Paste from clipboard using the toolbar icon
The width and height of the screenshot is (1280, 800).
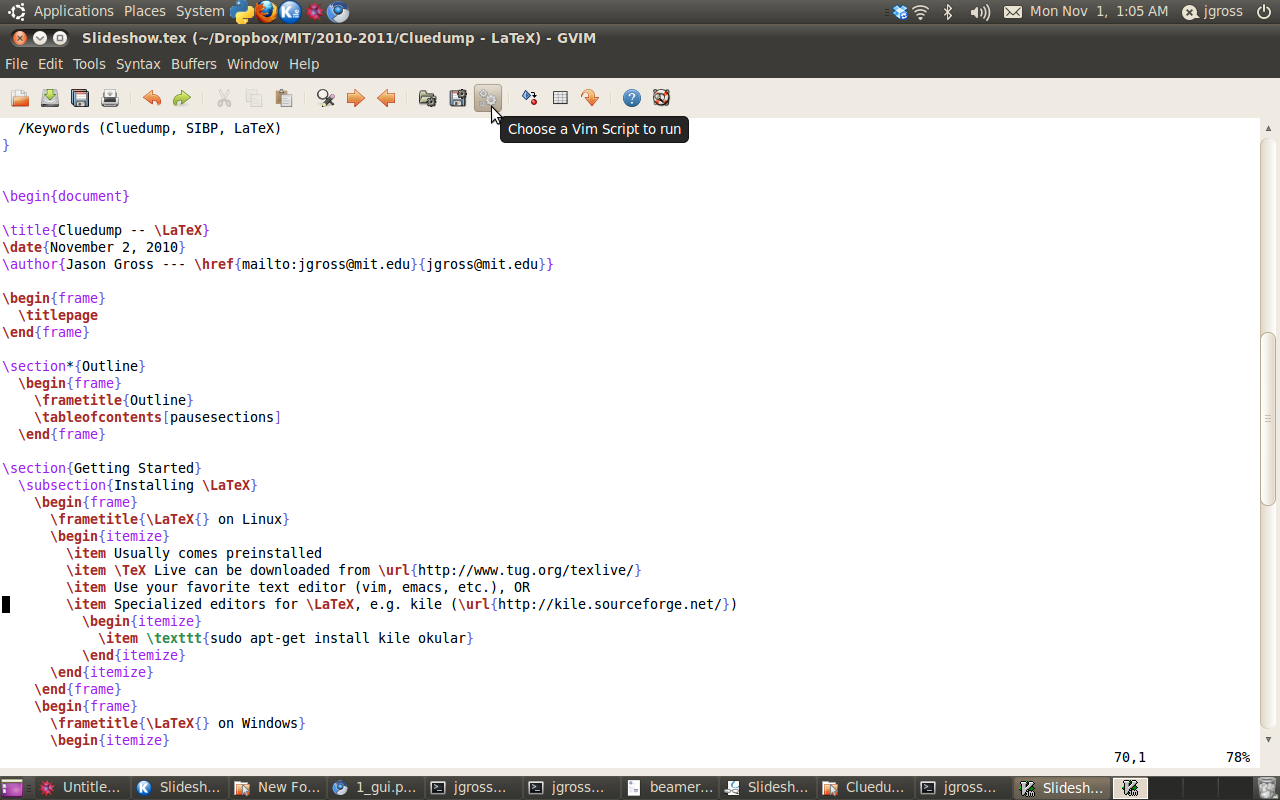284,98
